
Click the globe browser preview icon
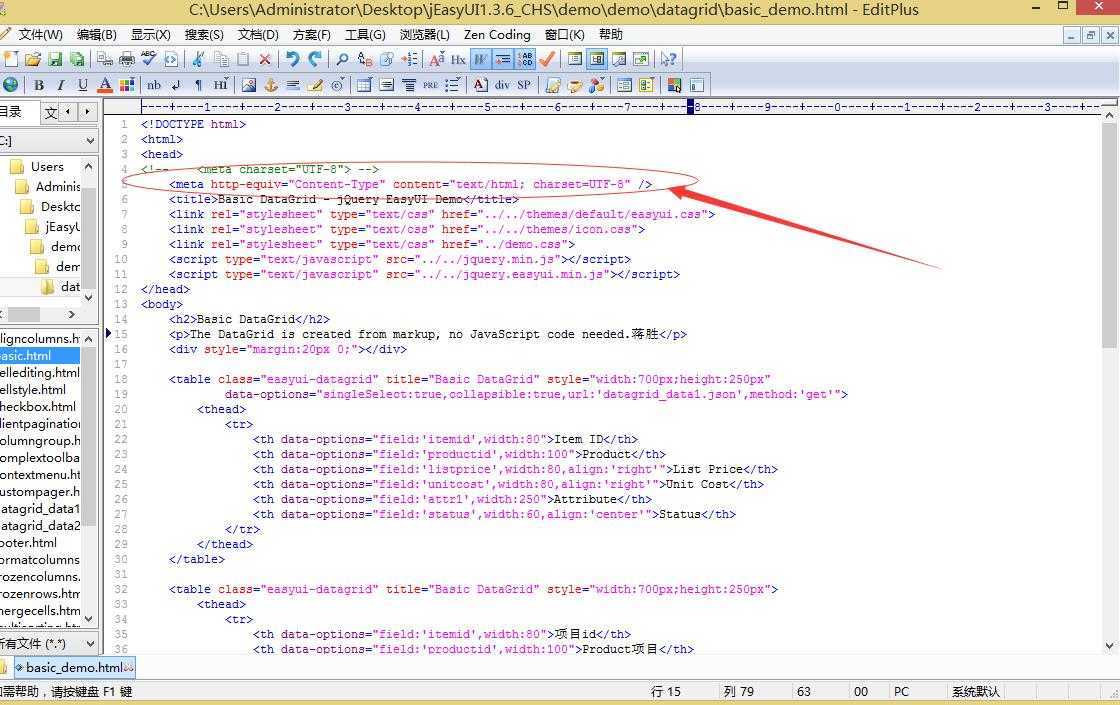tap(11, 85)
